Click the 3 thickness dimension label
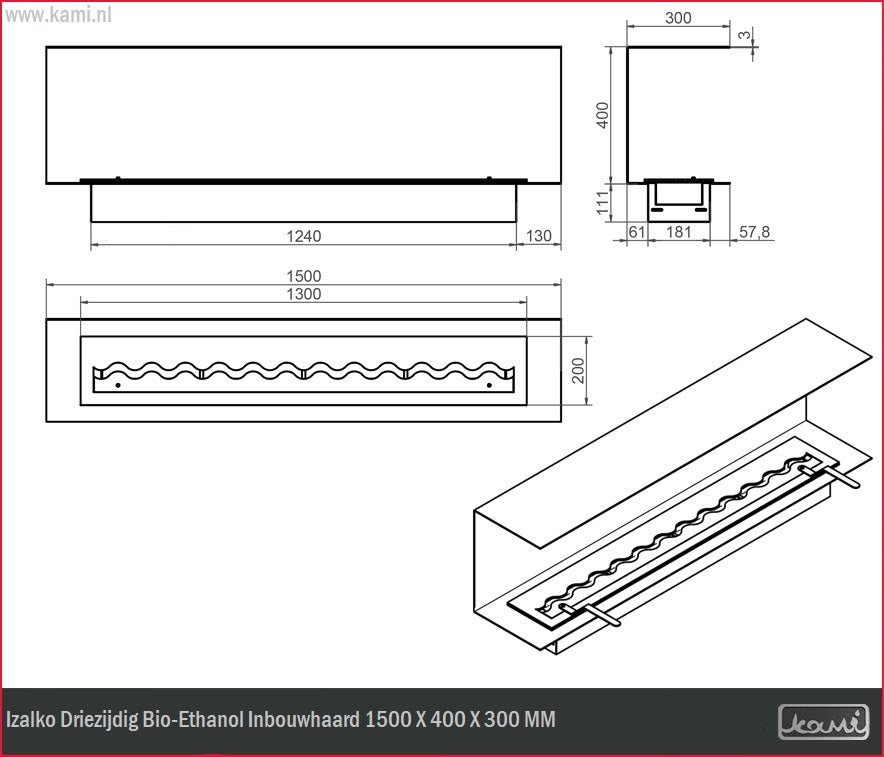Viewport: 884px width, 757px height. pos(744,35)
